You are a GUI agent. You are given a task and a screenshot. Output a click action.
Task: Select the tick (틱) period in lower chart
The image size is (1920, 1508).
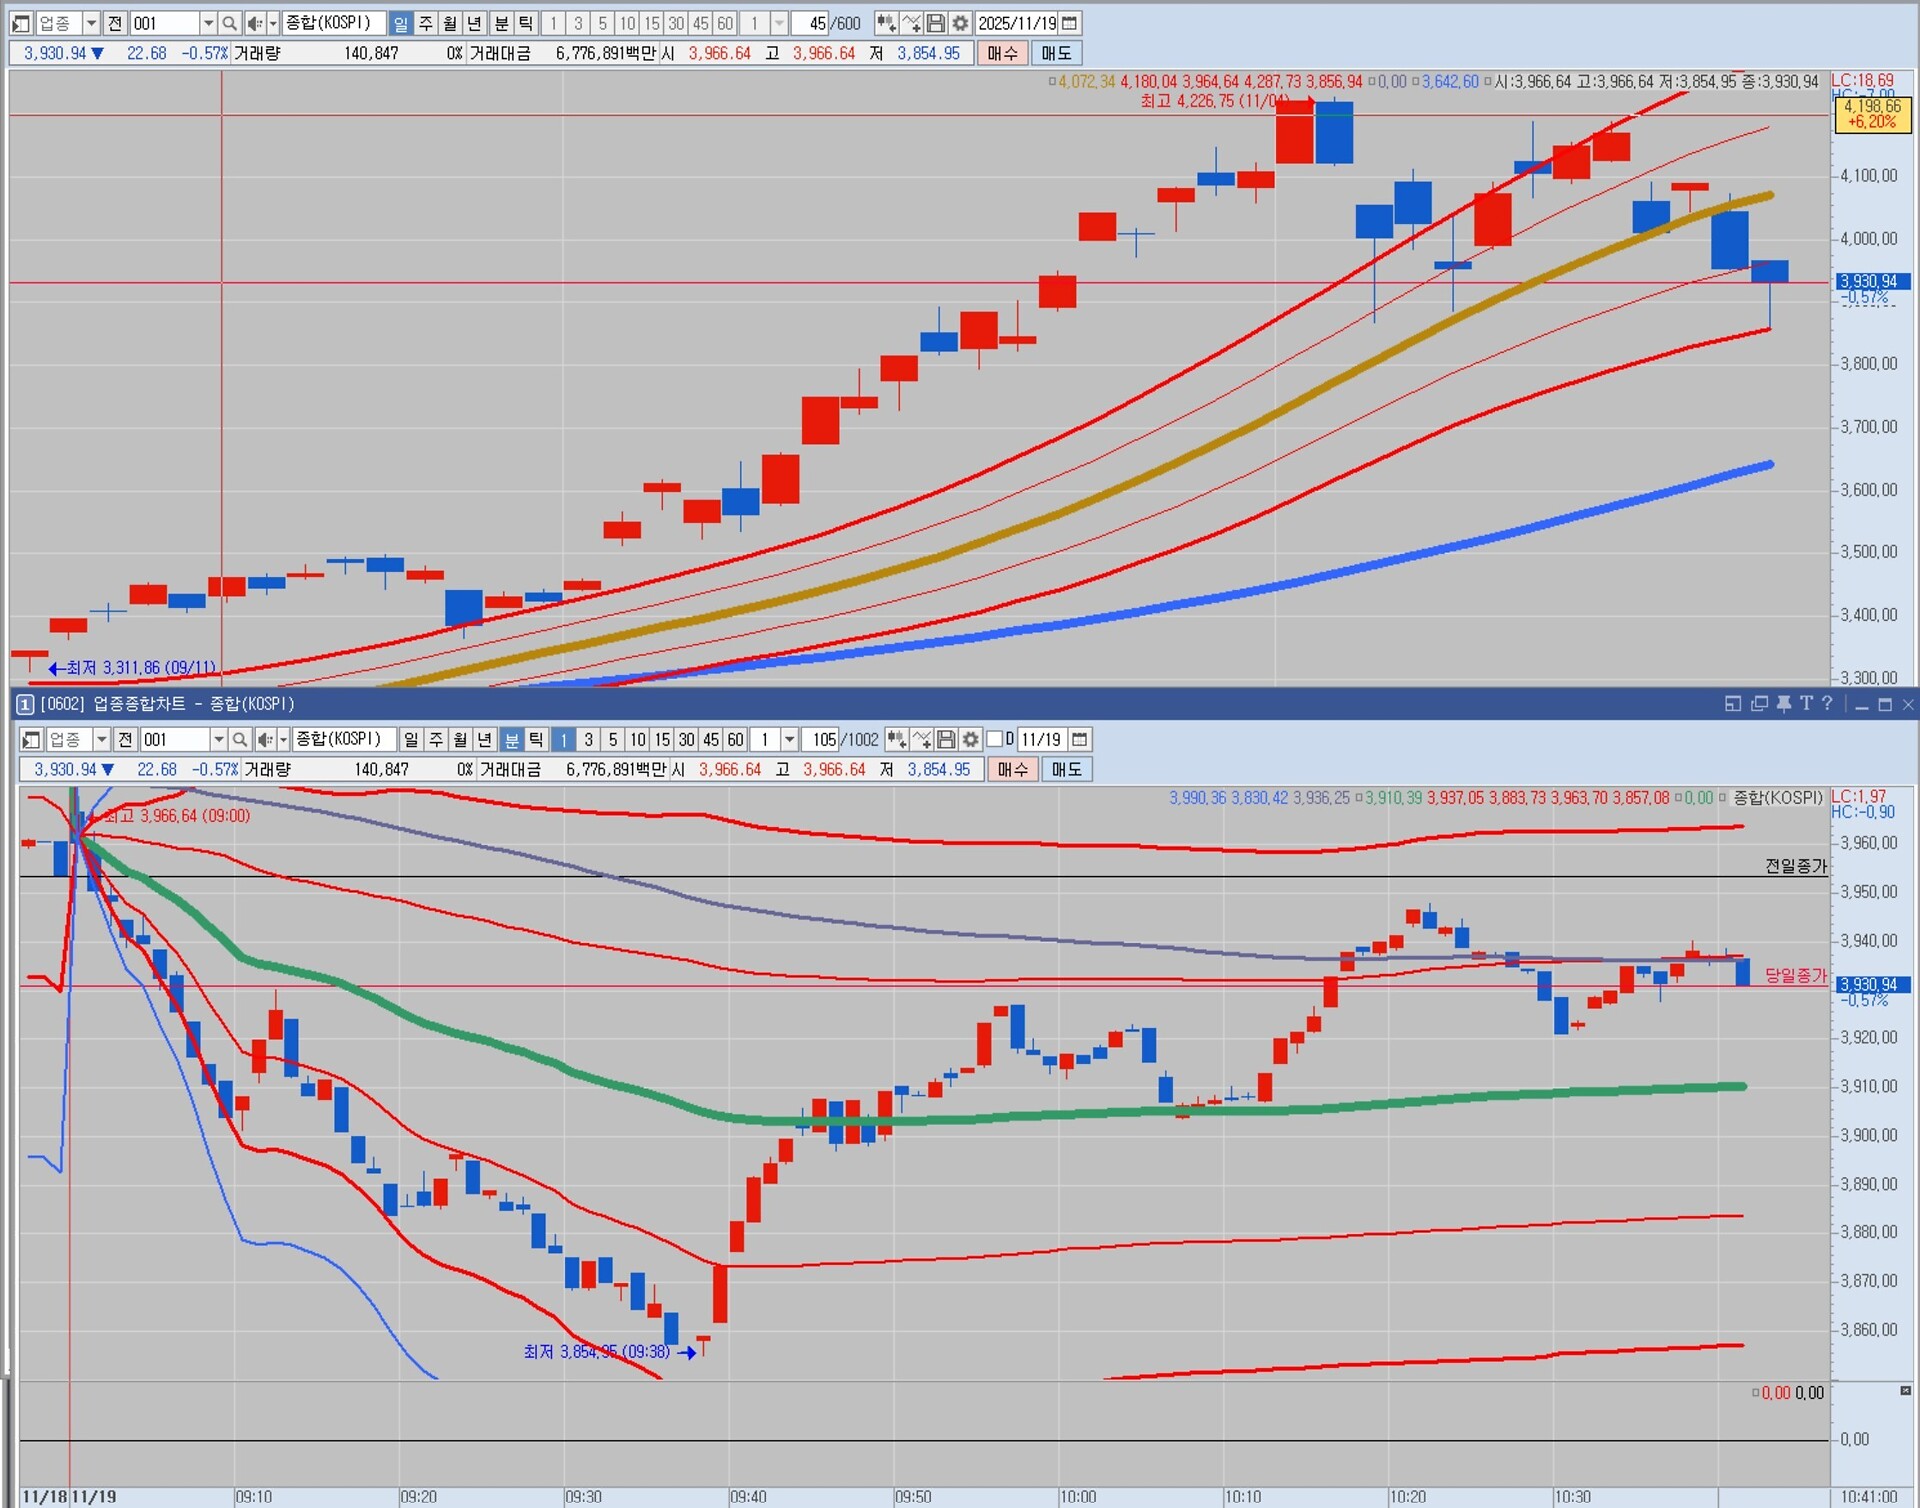point(536,739)
